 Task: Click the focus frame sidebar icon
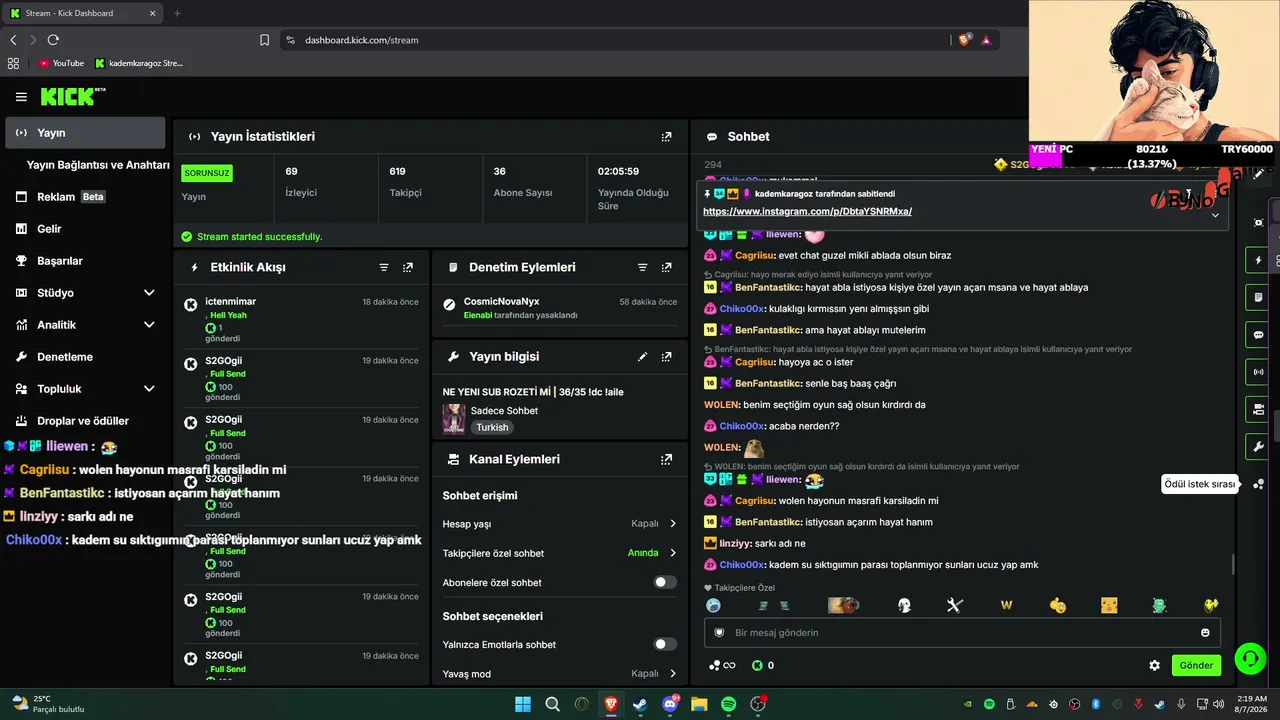click(x=1259, y=222)
